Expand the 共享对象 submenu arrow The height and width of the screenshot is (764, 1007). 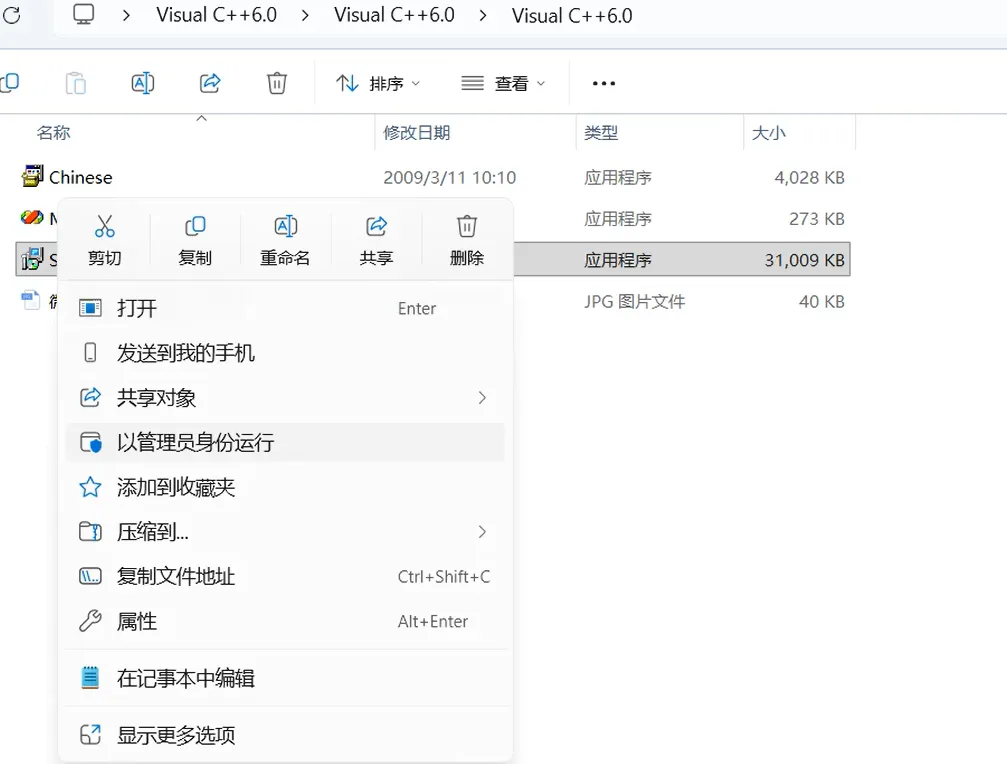click(x=482, y=398)
